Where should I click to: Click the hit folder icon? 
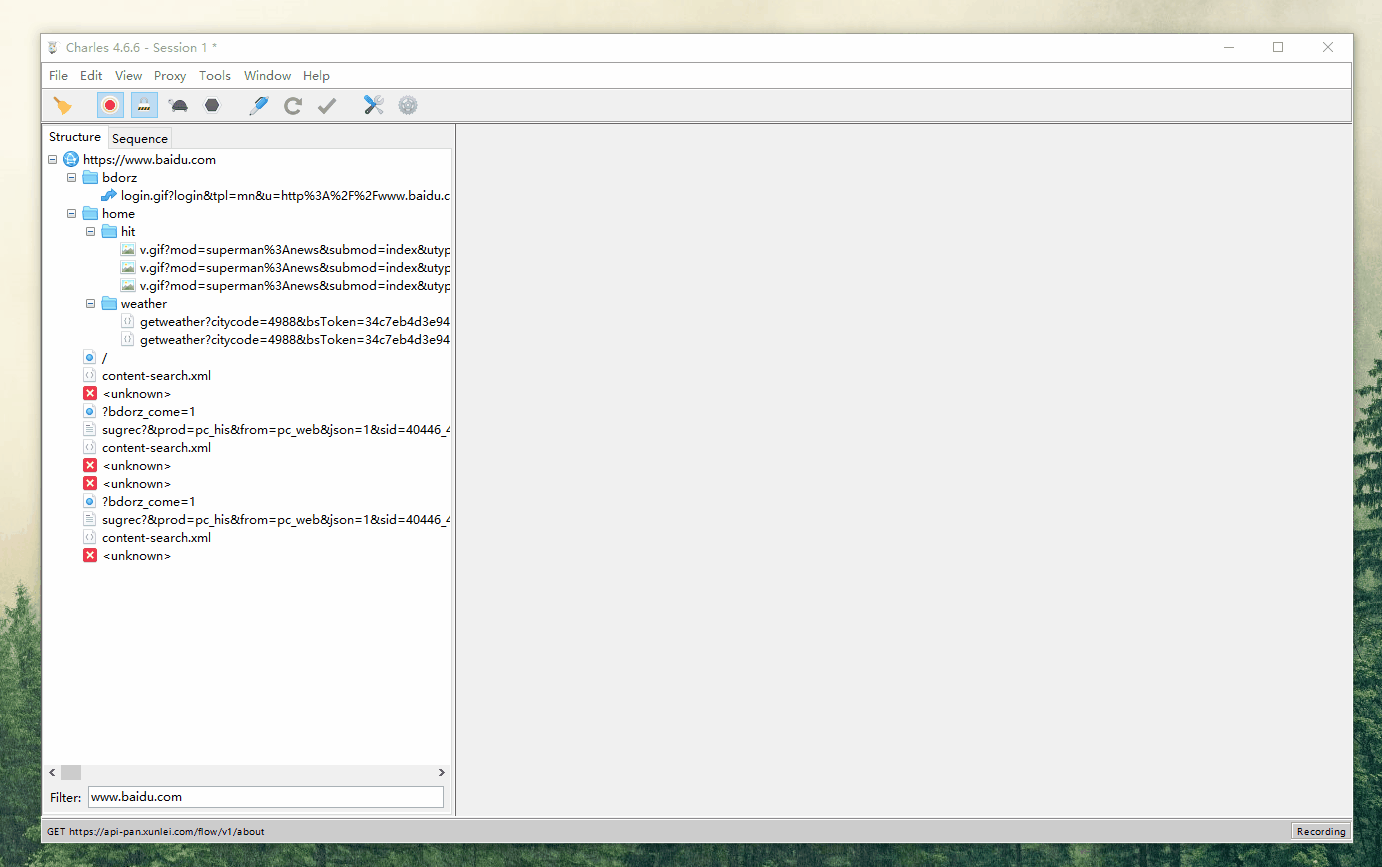coord(109,232)
